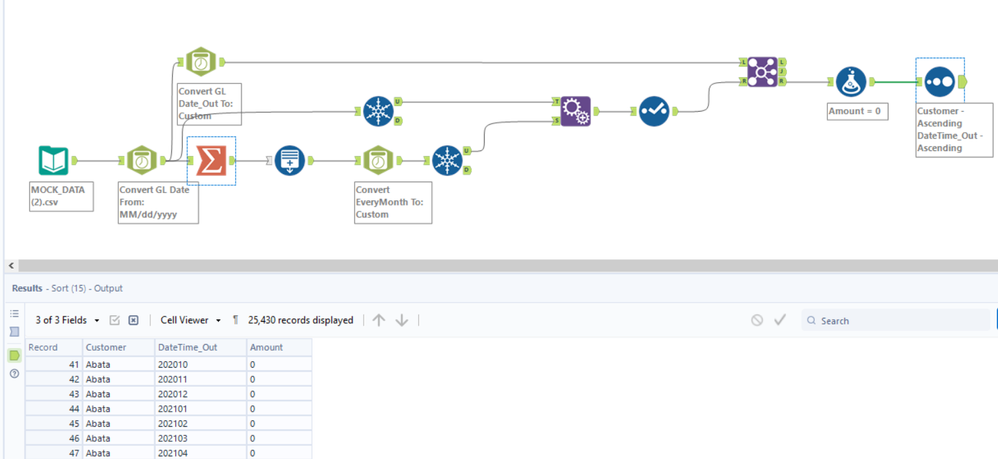
Task: Click canvas scrollbar left arrow
Action: [11, 265]
